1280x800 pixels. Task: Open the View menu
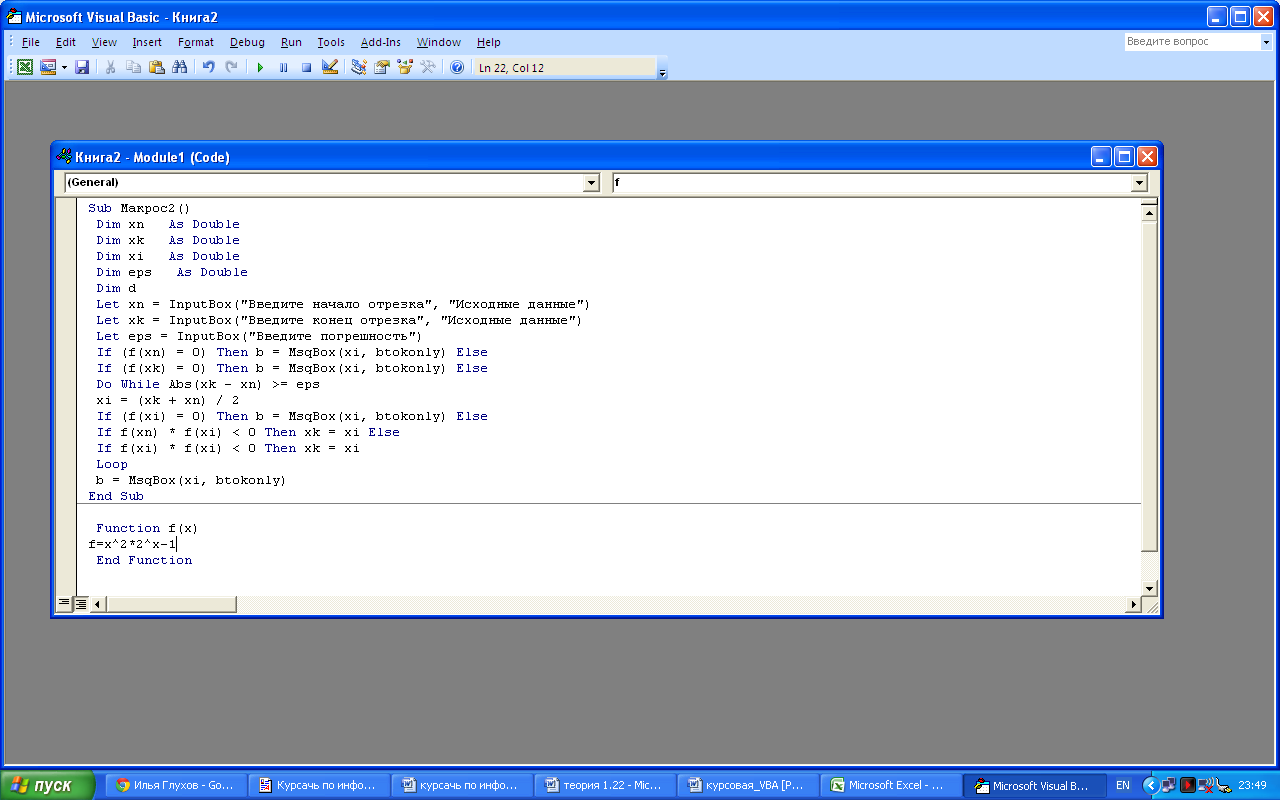tap(104, 42)
